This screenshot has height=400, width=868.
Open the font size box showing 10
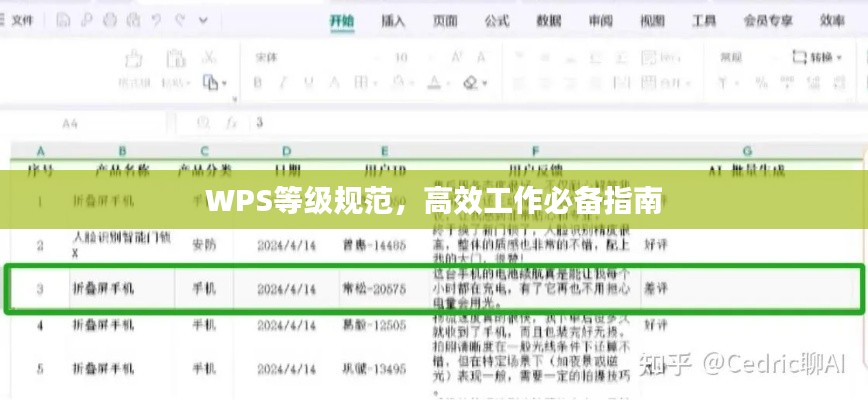410,57
